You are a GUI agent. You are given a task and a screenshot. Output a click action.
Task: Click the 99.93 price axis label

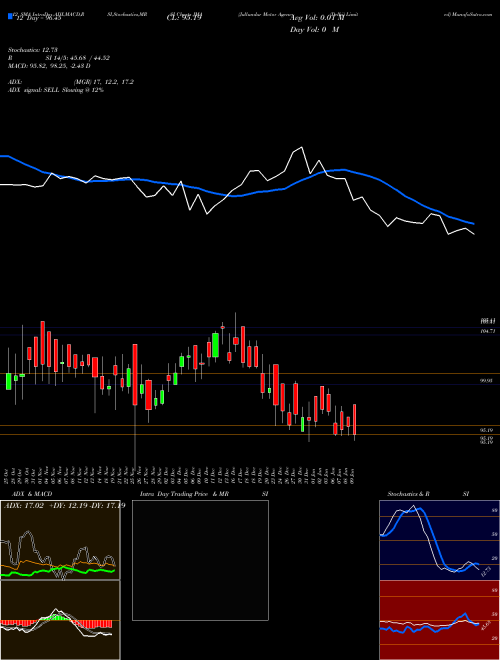[x=487, y=381]
